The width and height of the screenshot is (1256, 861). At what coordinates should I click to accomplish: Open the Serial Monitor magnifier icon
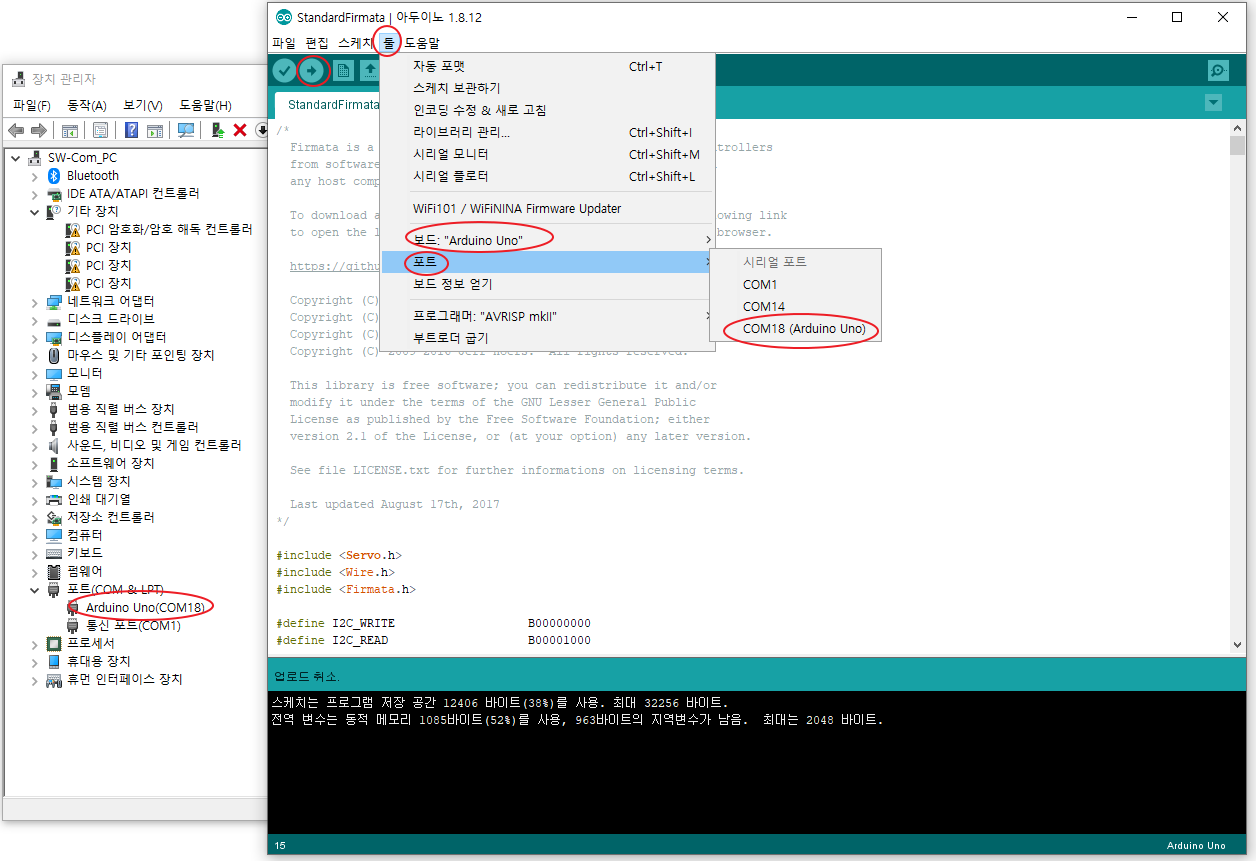tap(1218, 70)
